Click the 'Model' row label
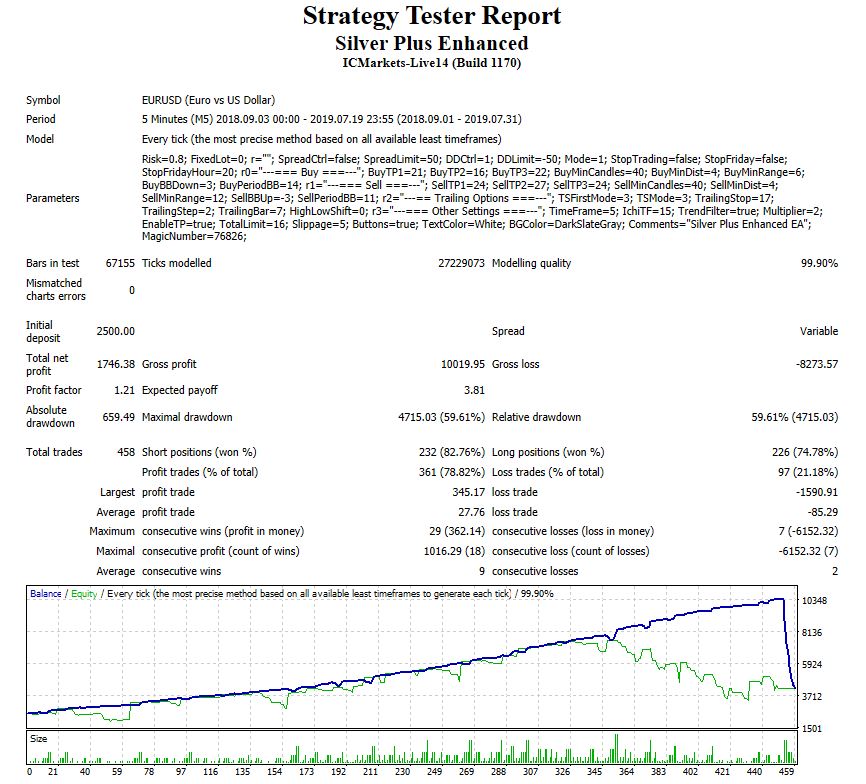 [40, 139]
